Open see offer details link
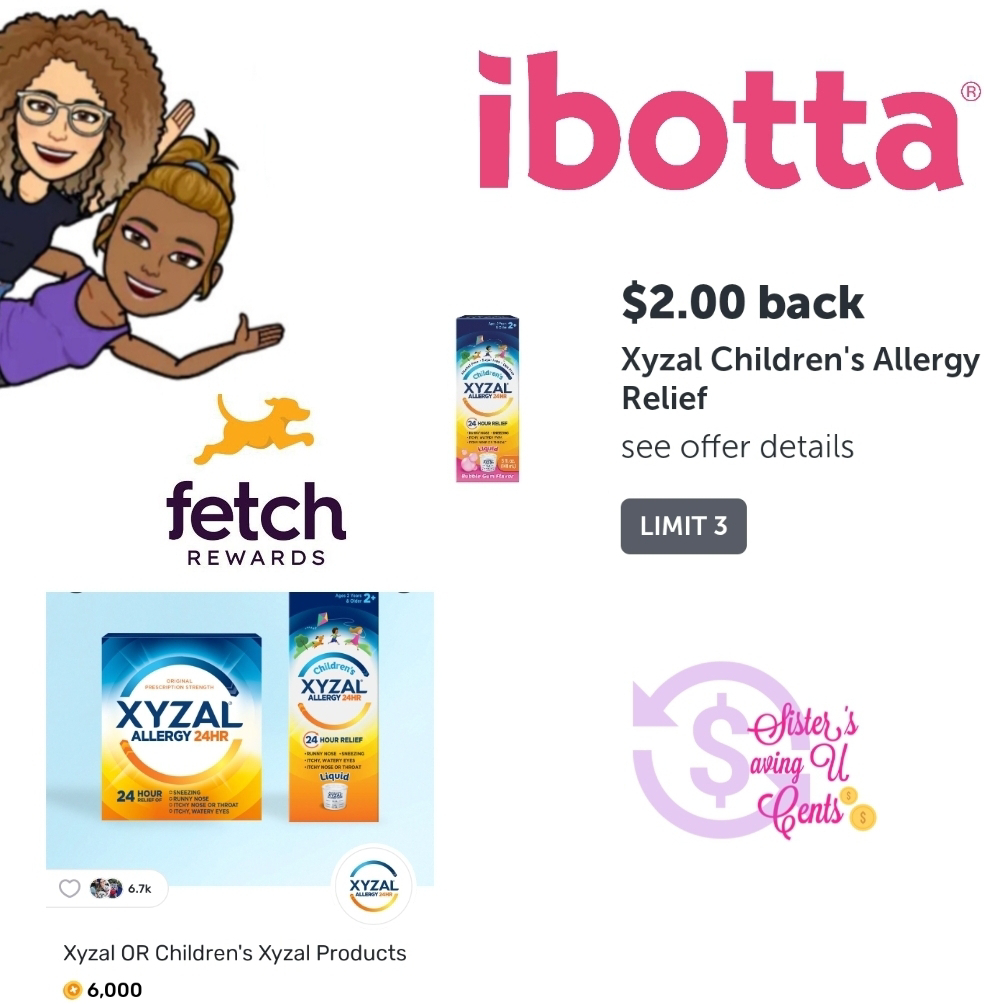The width and height of the screenshot is (984, 1004). pyautogui.click(x=737, y=447)
